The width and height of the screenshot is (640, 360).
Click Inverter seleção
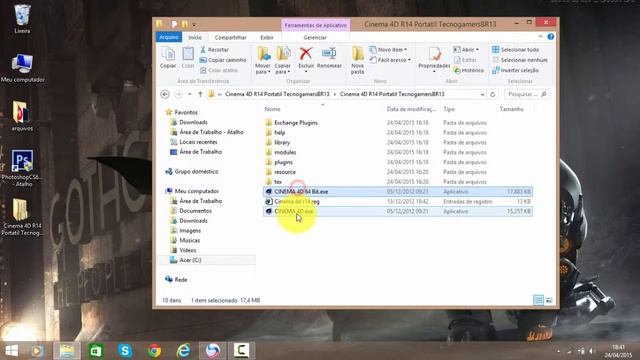coord(515,70)
